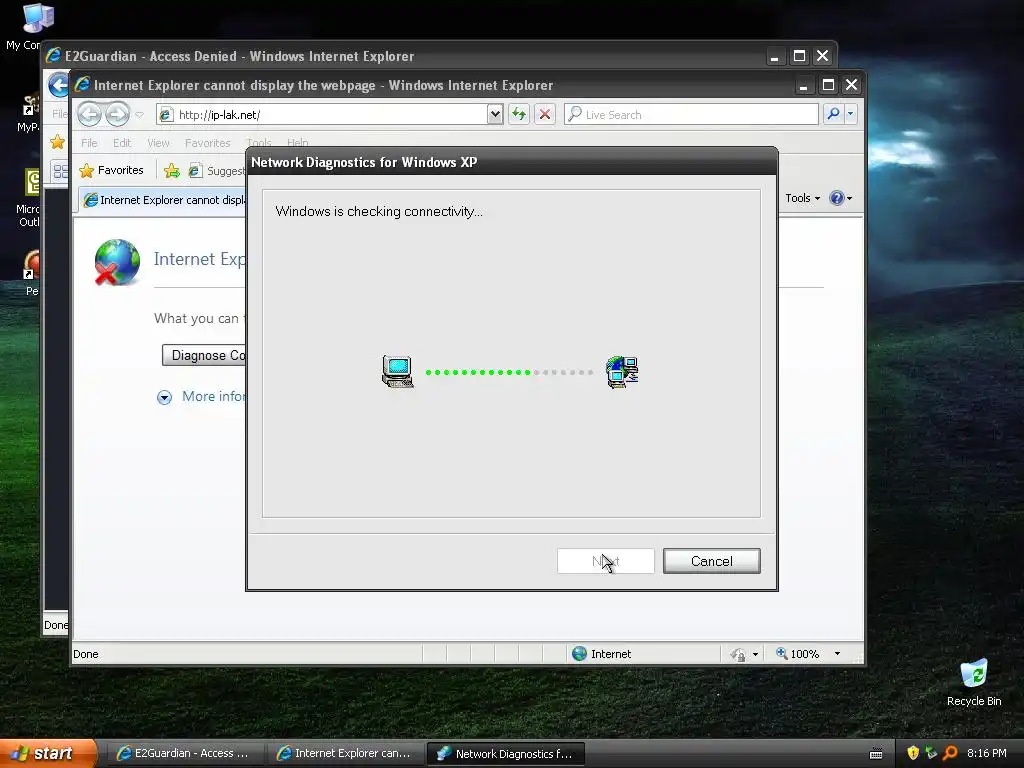This screenshot has width=1024, height=768.
Task: Click the orange magnifier tray icon
Action: 950,753
